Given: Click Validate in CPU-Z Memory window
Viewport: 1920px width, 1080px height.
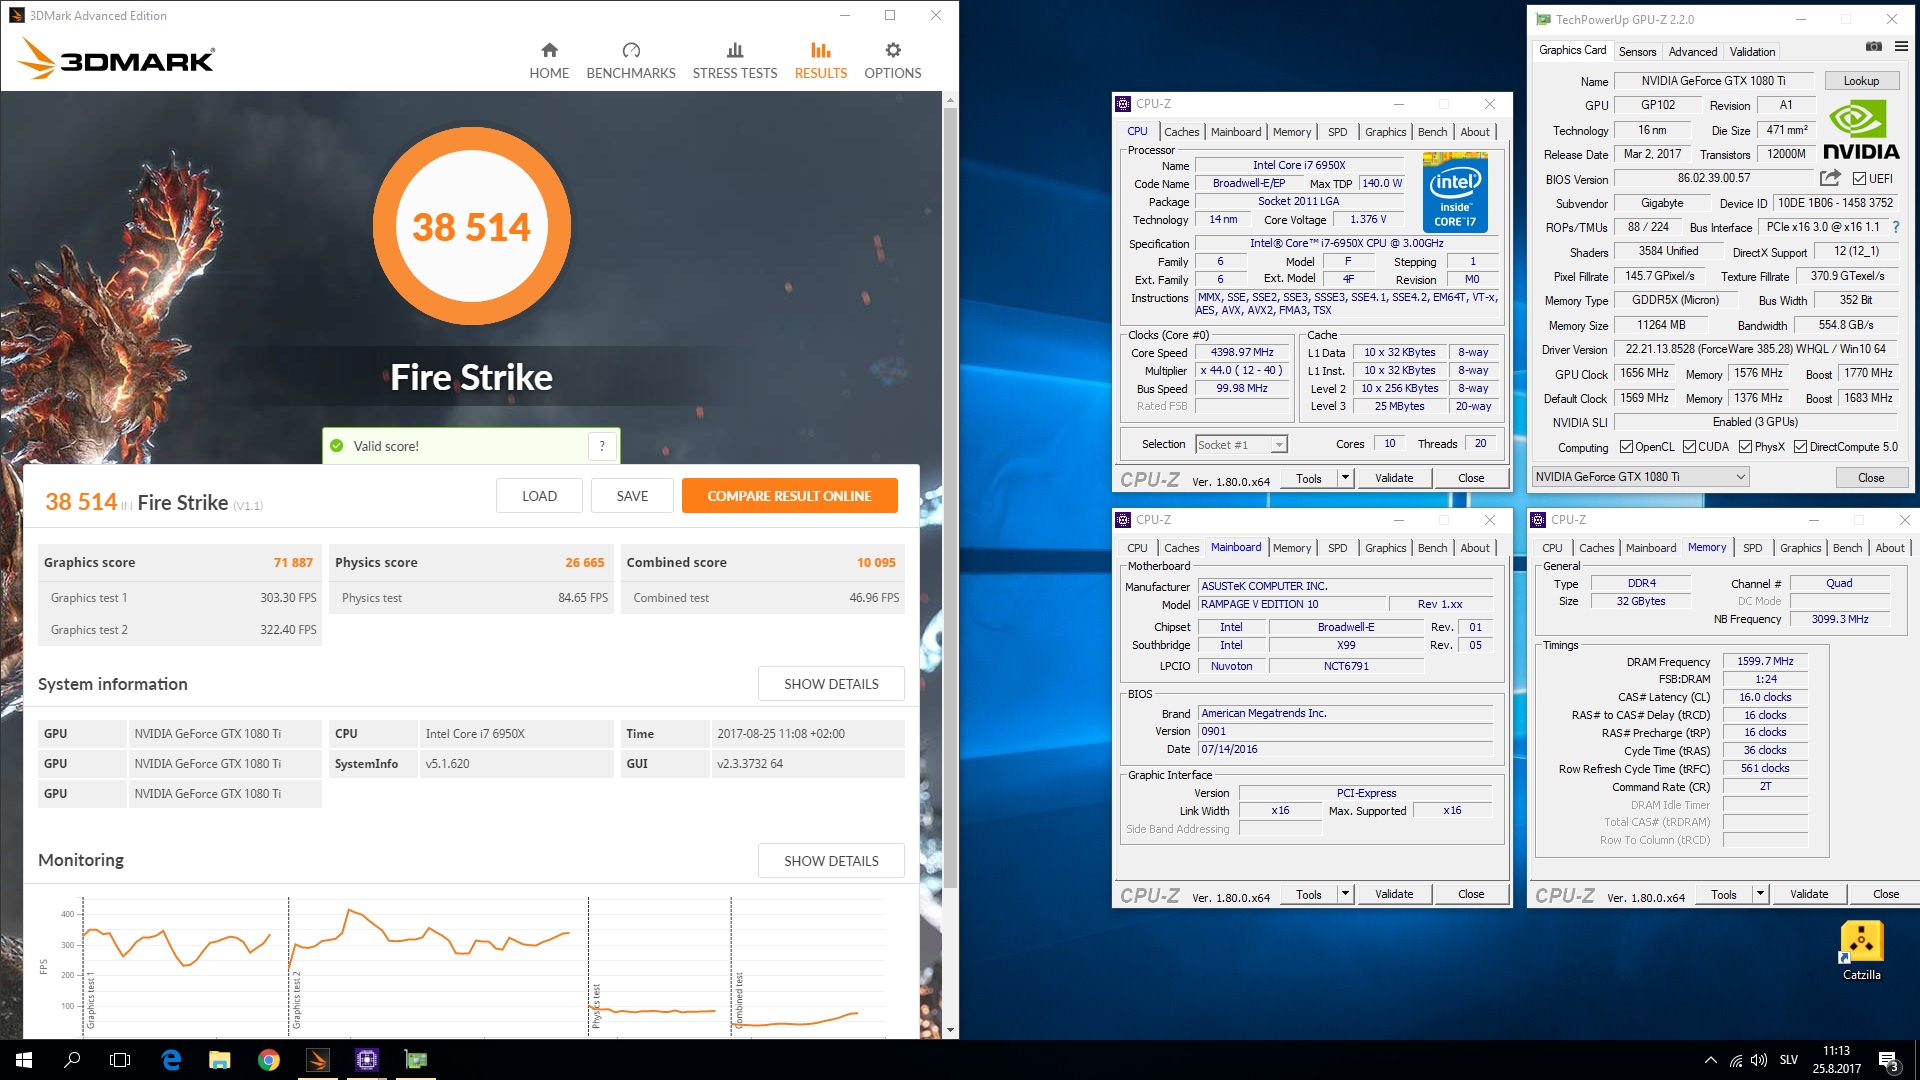Looking at the screenshot, I should point(1808,894).
